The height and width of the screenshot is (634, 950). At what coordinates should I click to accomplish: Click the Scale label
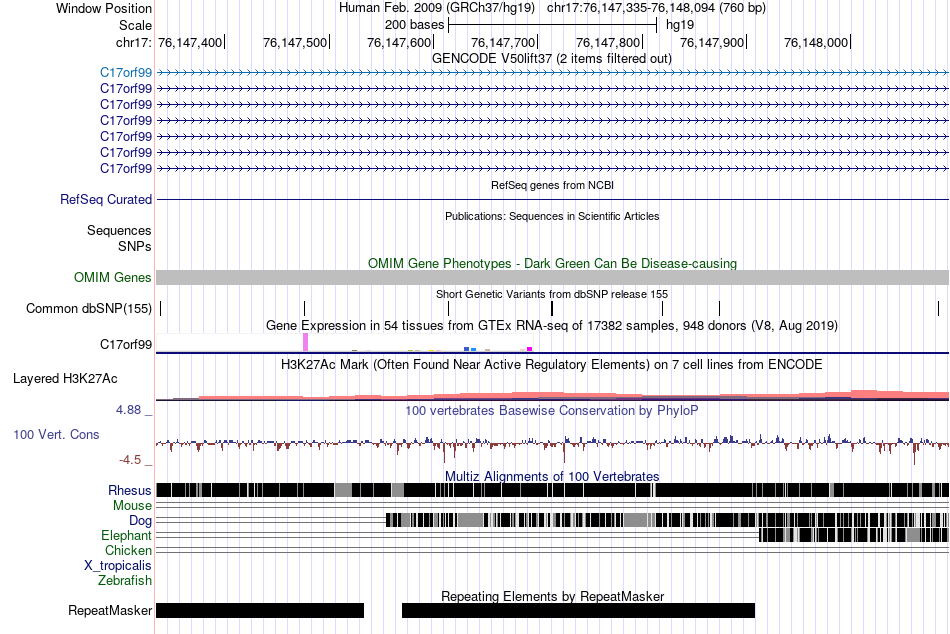click(135, 25)
